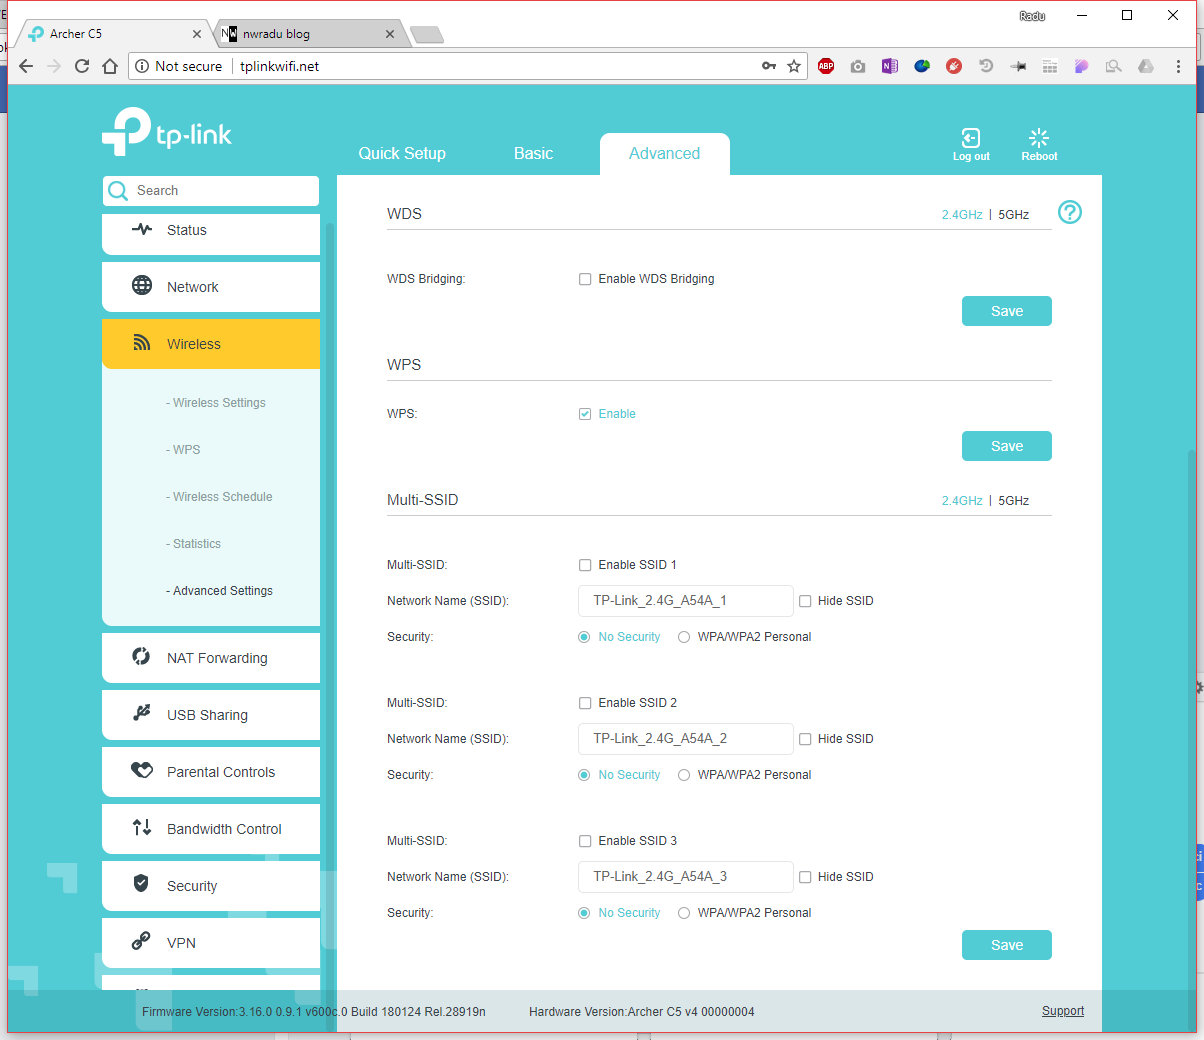Select WPA/WPA2 Personal for SSID 3
The image size is (1204, 1040).
(684, 913)
